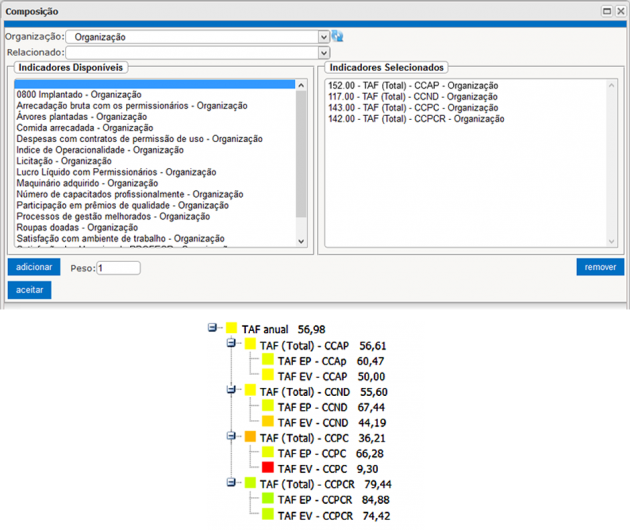The image size is (630, 530).
Task: Select '152.00 - TAF (Total) - CCAP' selected indicator
Action: (412, 86)
